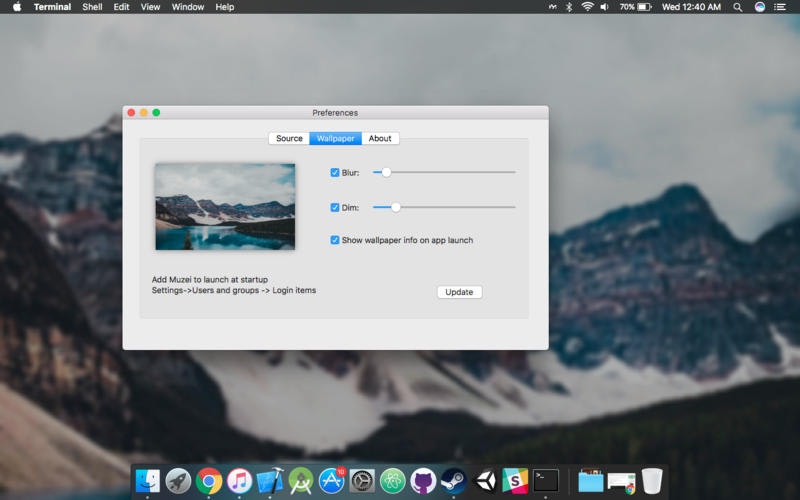Click the Bluetooth status icon

569,7
